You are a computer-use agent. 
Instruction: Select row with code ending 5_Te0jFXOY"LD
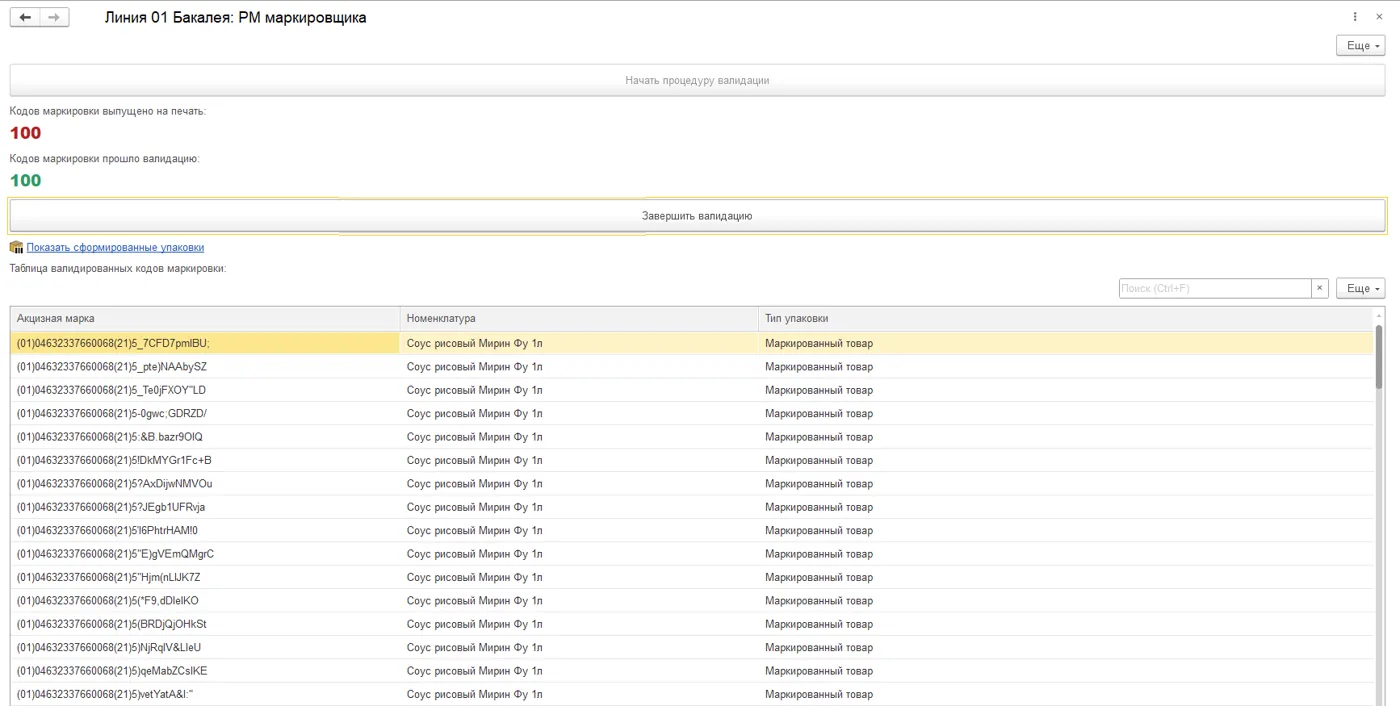691,390
